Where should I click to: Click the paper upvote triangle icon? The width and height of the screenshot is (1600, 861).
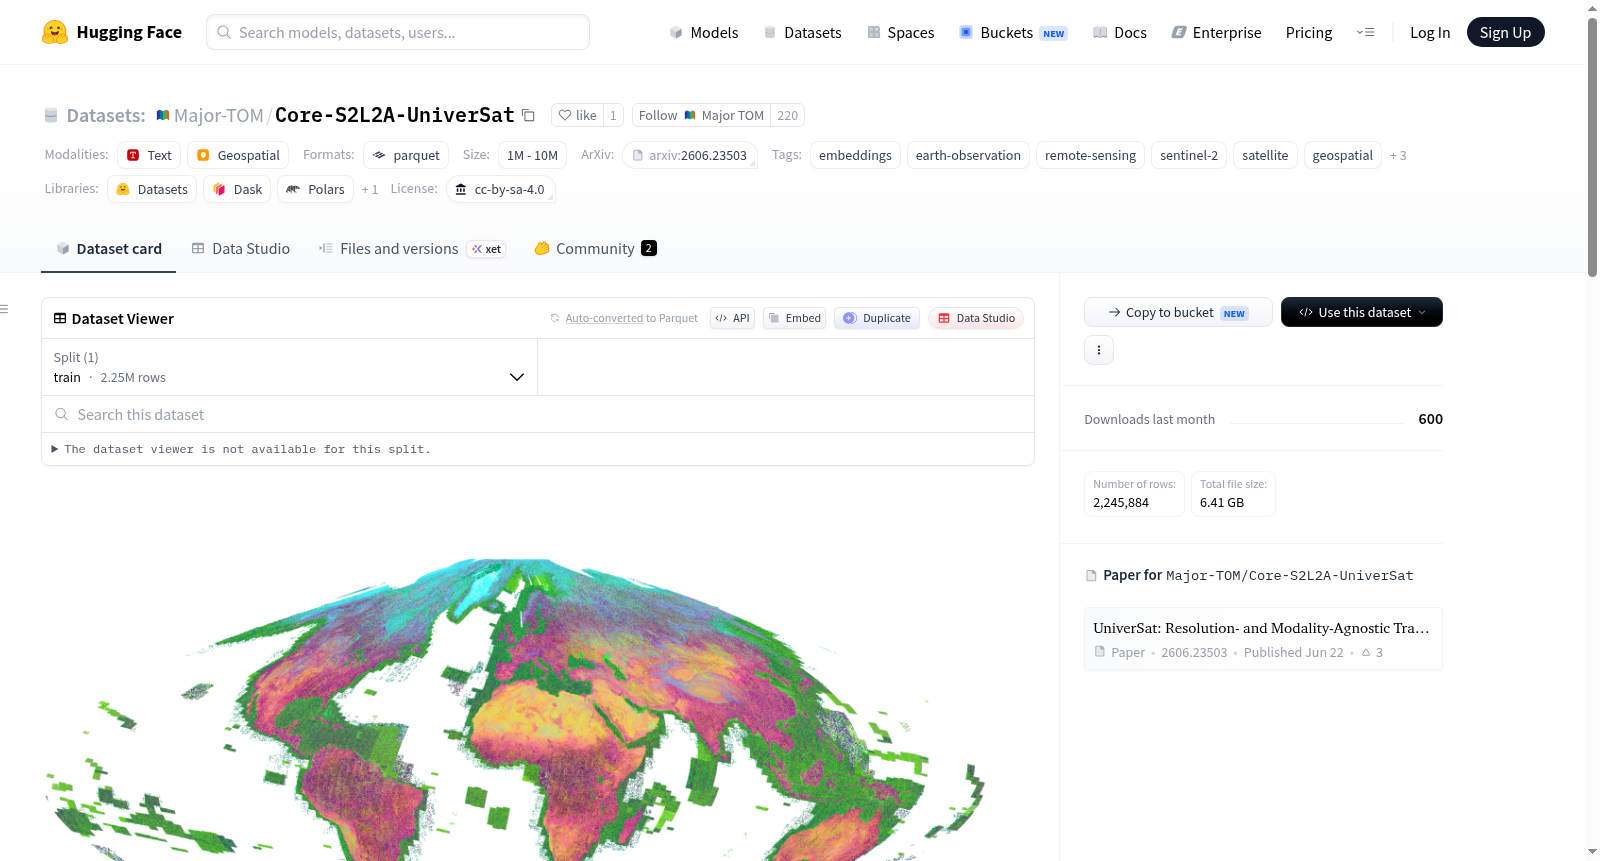click(1366, 653)
